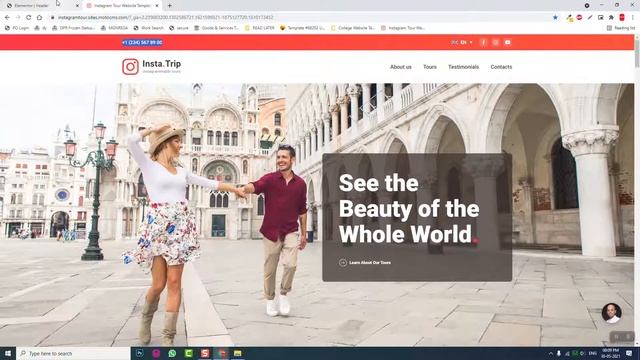Open the Testimonials menu item

(x=463, y=67)
